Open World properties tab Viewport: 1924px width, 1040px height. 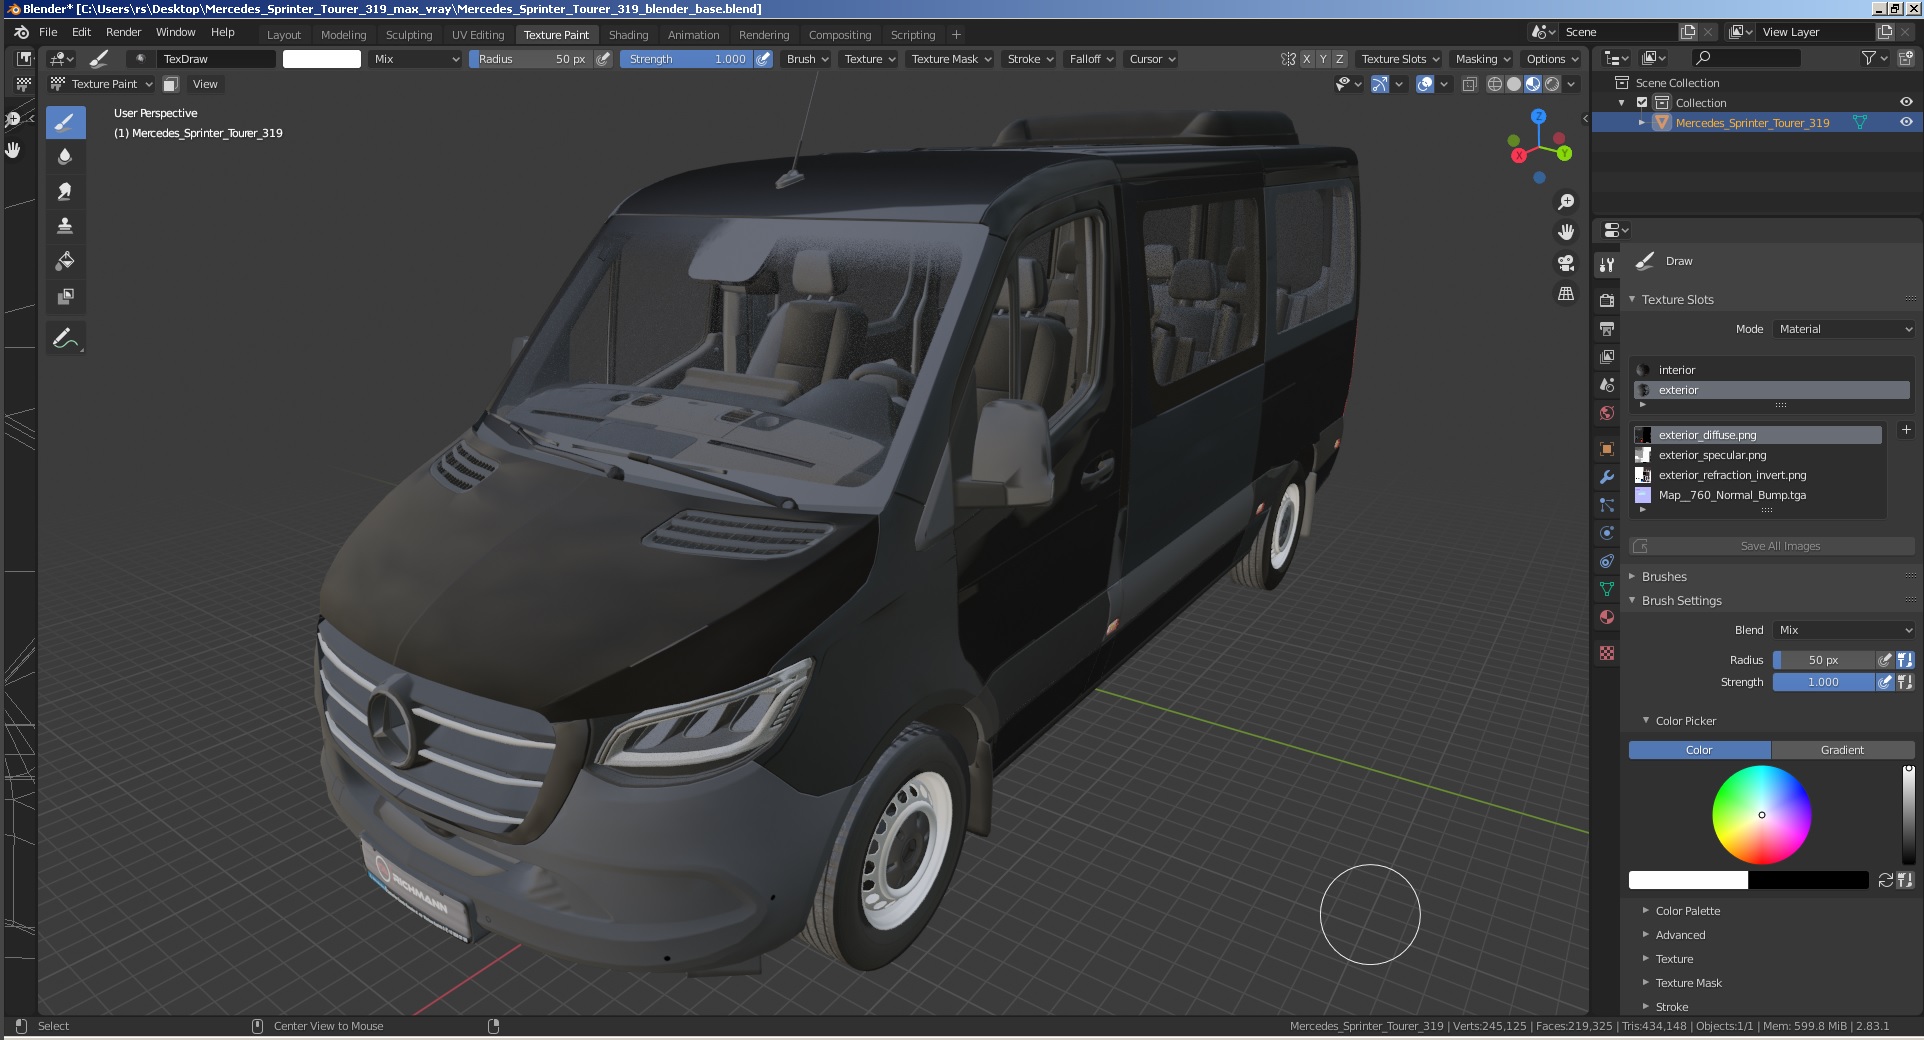click(1607, 412)
